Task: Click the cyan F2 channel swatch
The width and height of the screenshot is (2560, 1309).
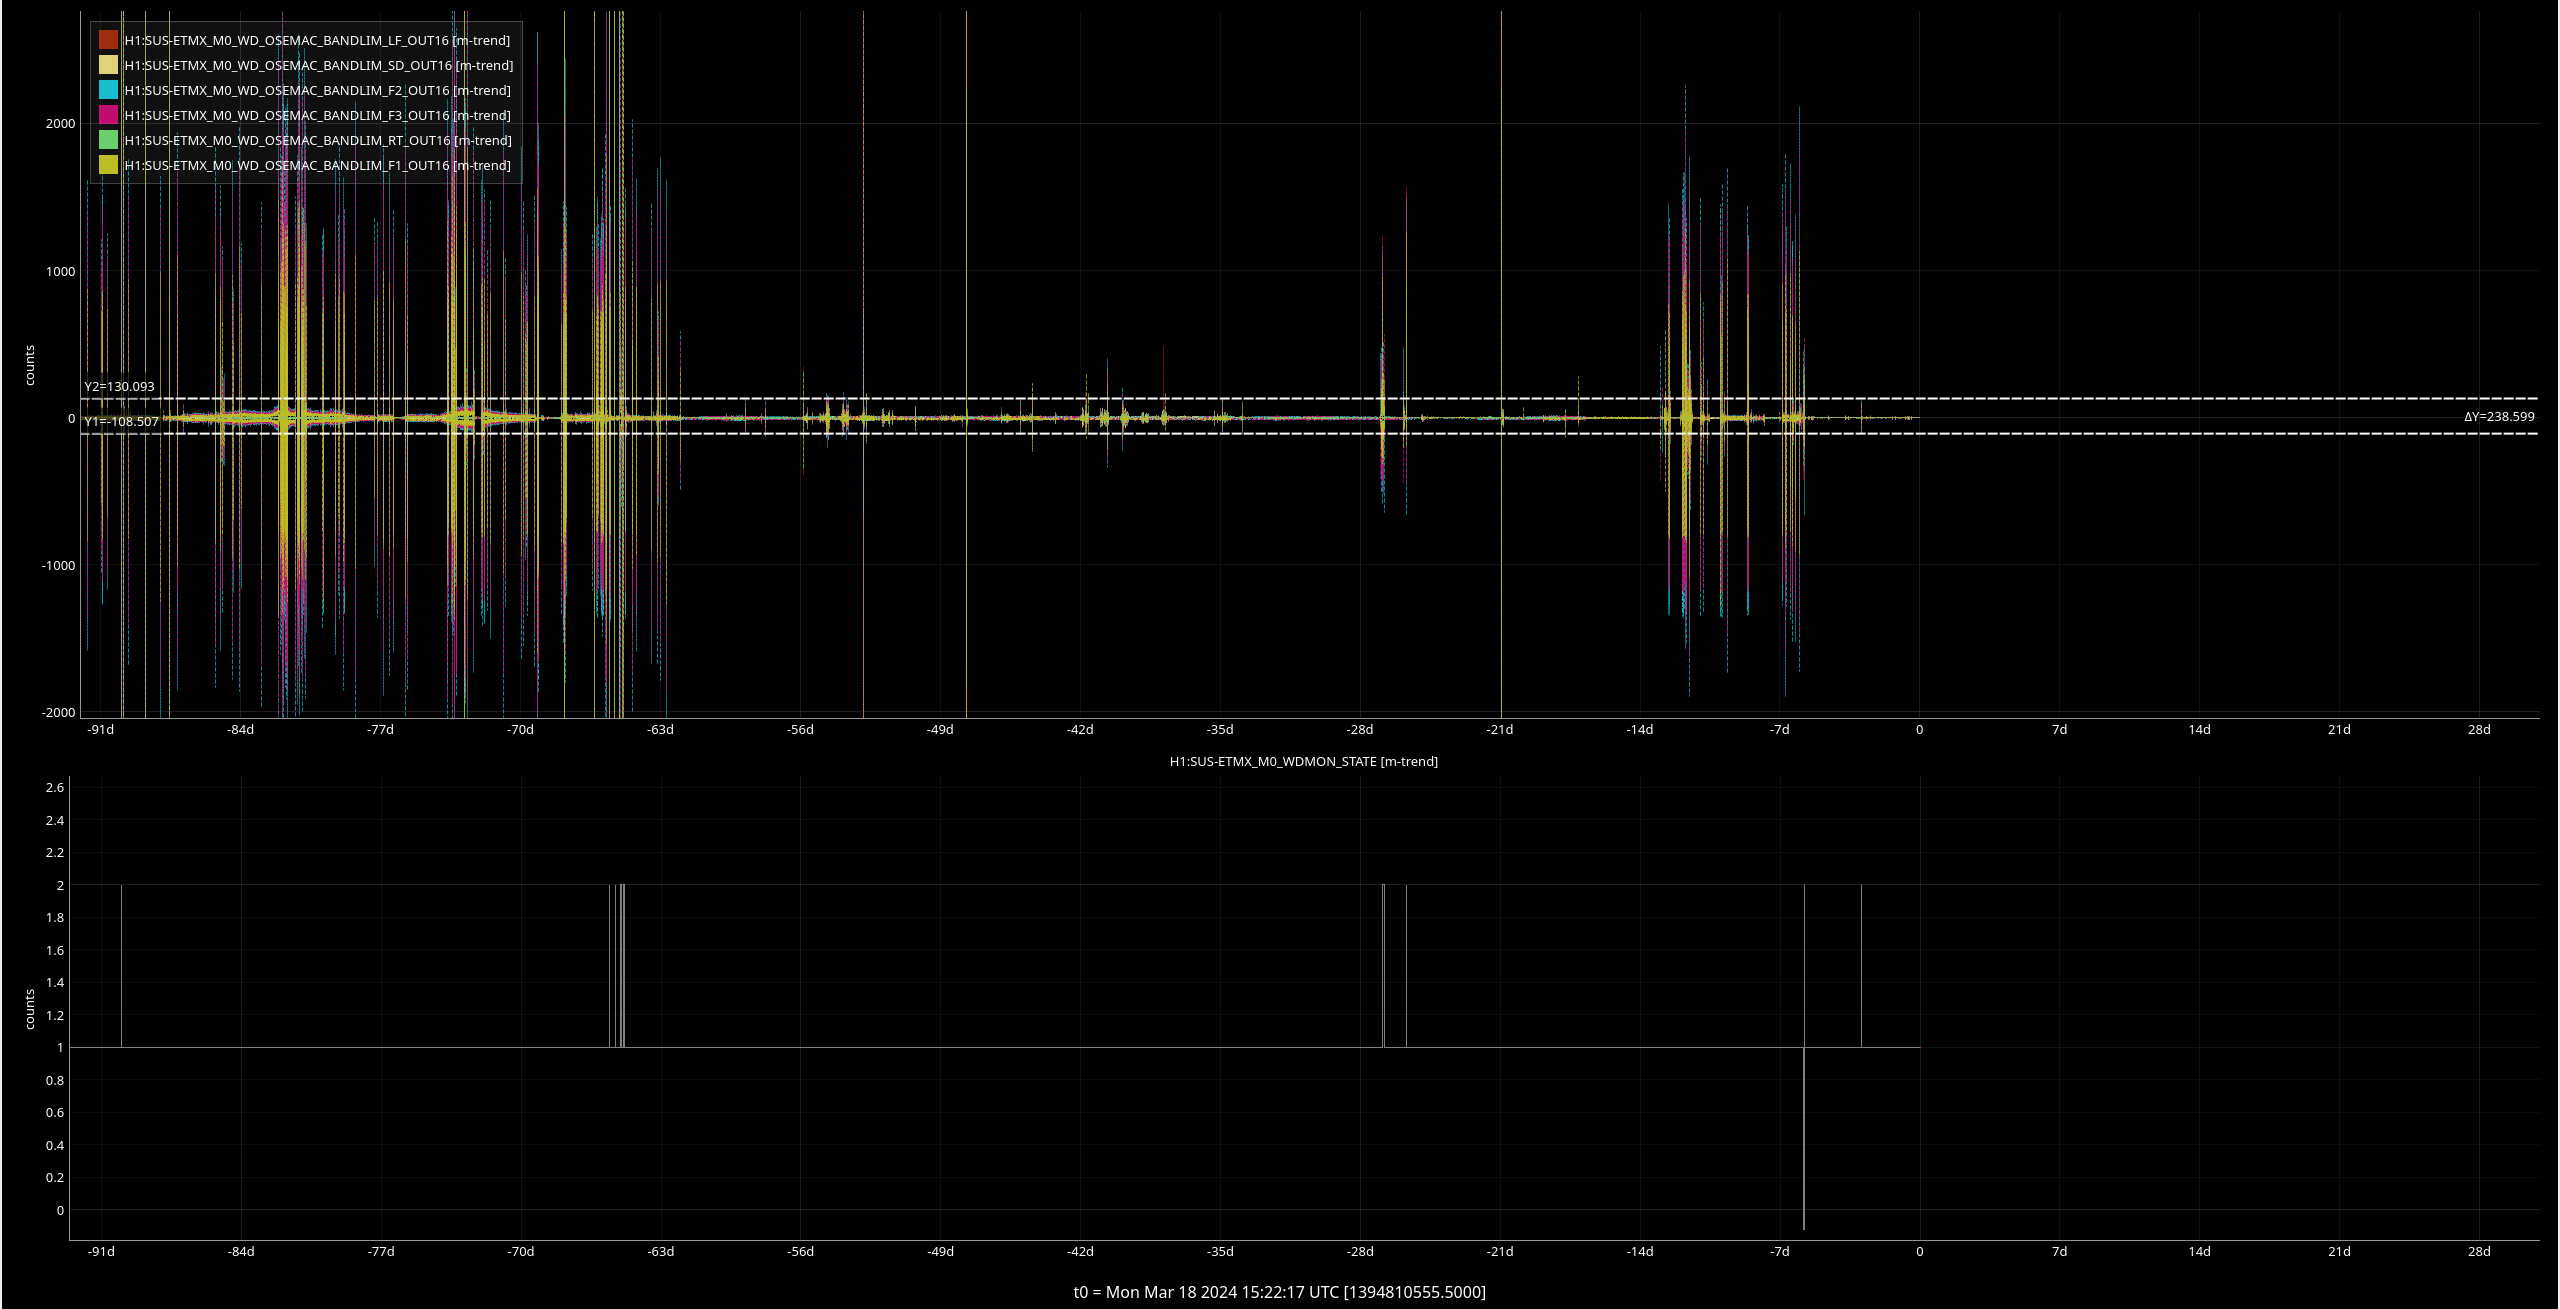Action: coord(108,90)
